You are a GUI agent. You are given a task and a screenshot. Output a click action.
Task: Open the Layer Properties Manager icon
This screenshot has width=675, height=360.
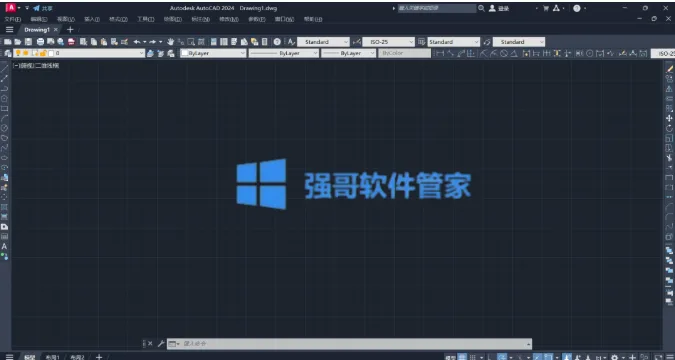click(x=8, y=53)
